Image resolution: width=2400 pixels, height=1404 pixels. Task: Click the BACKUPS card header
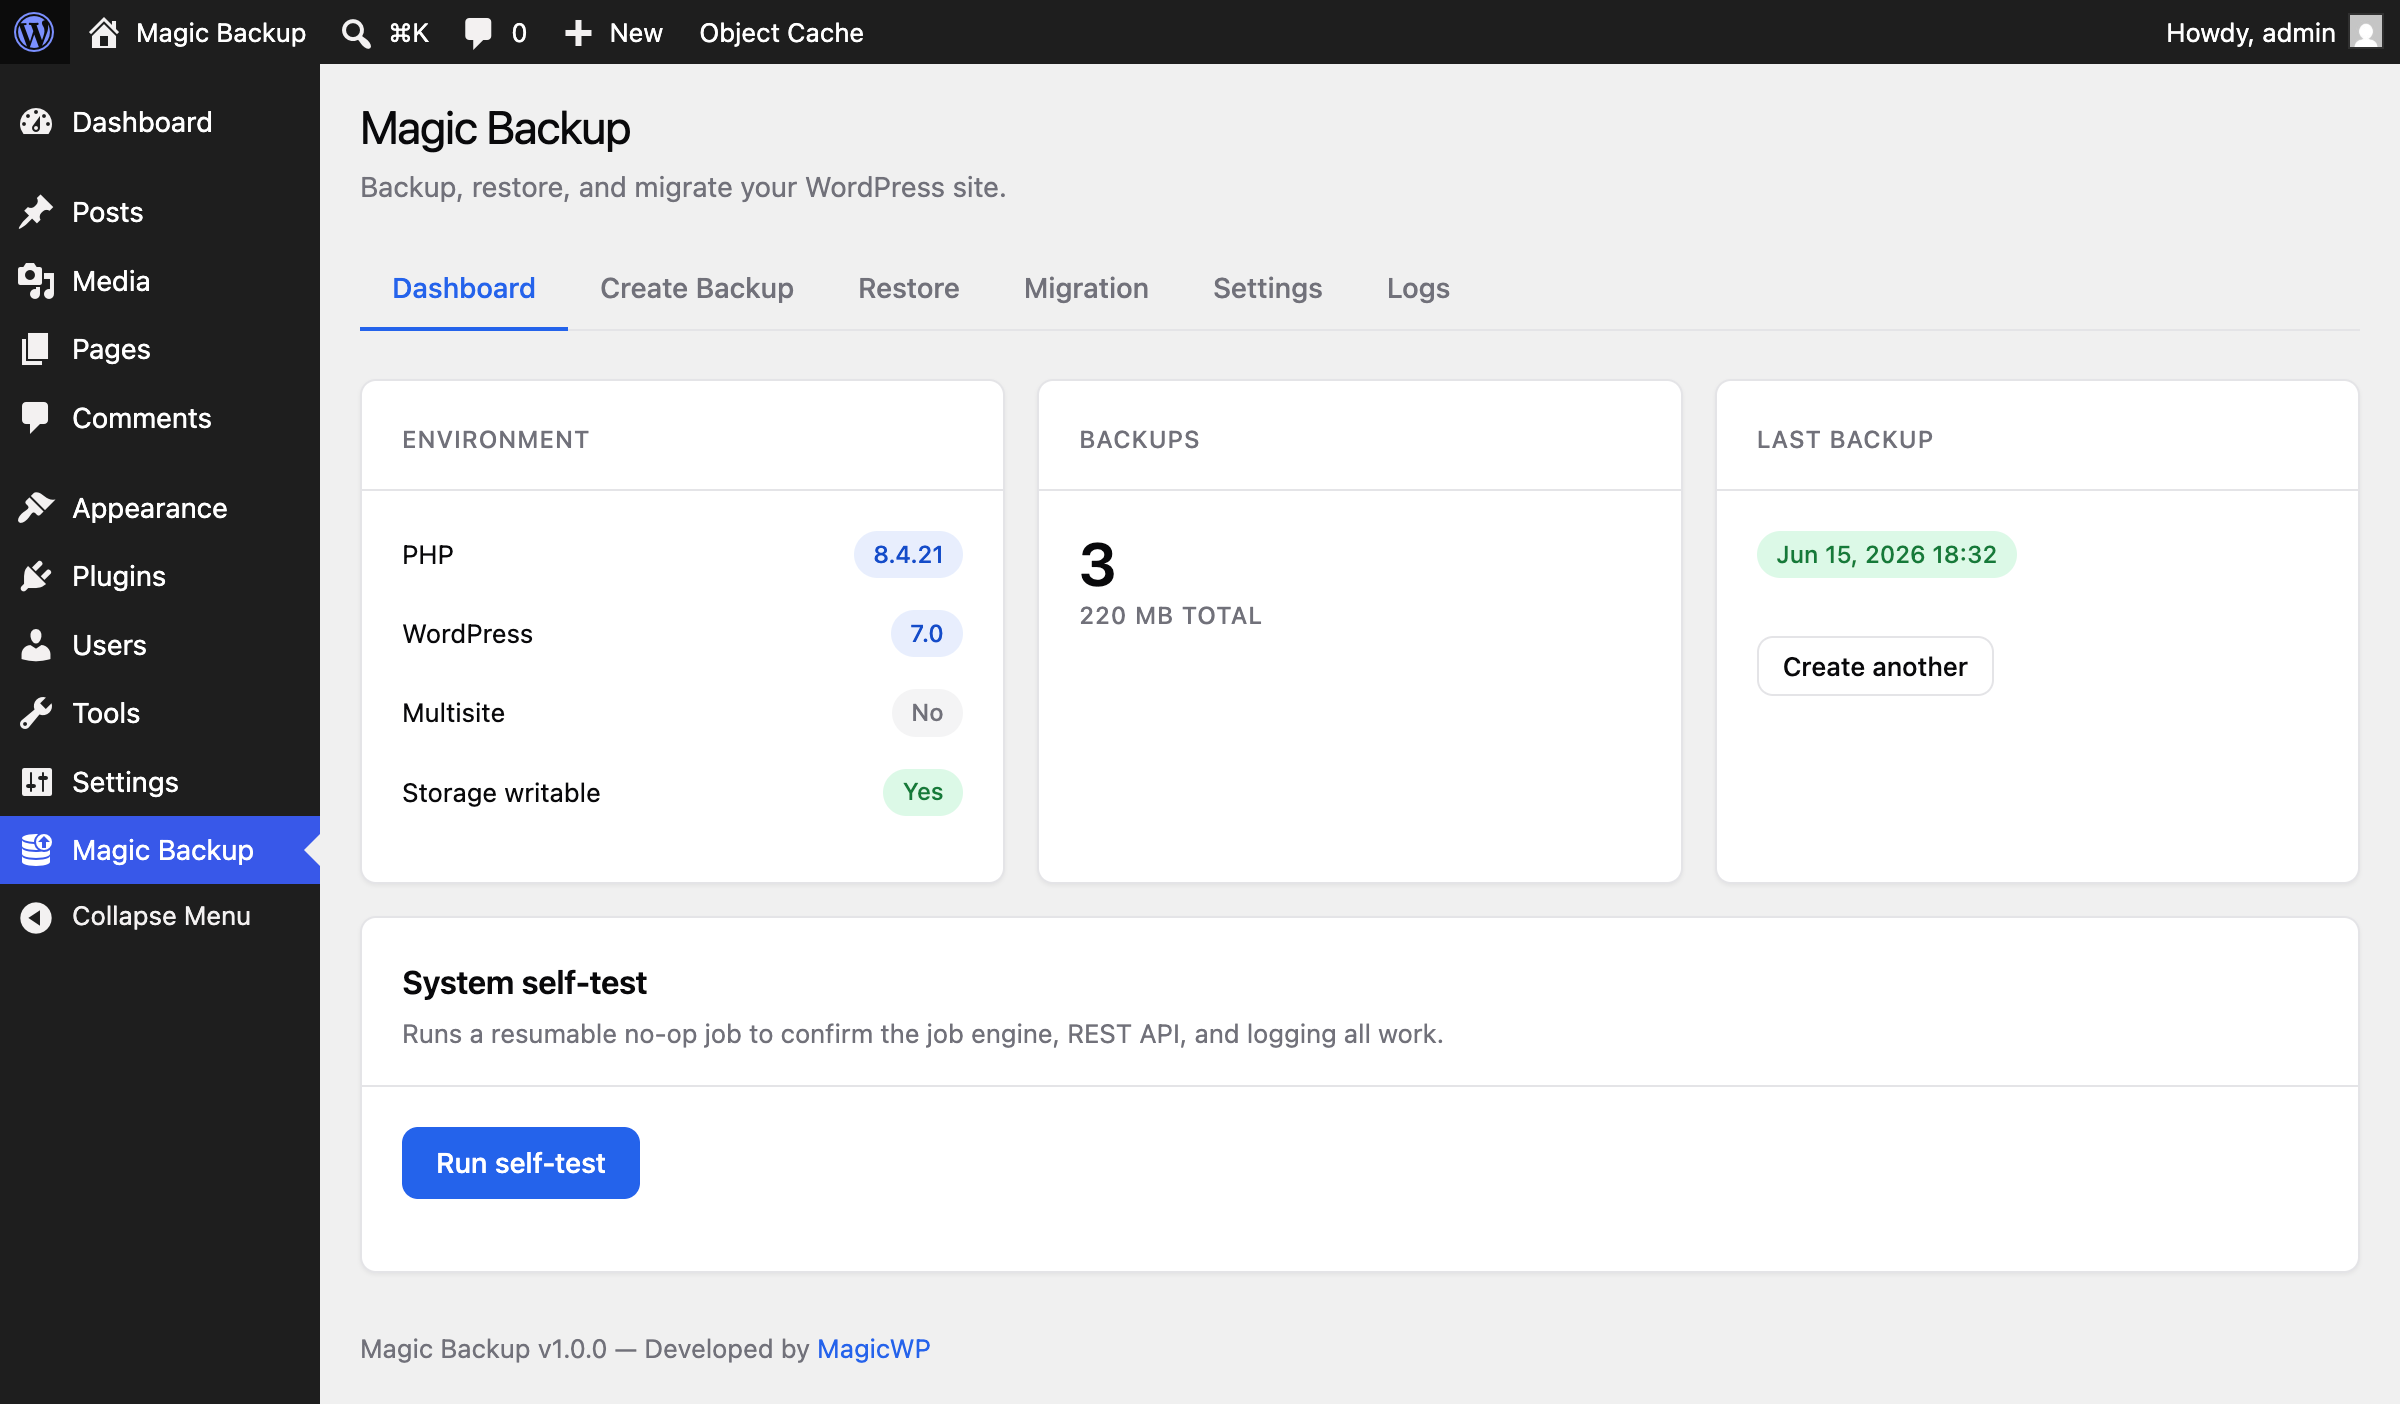(x=1139, y=440)
